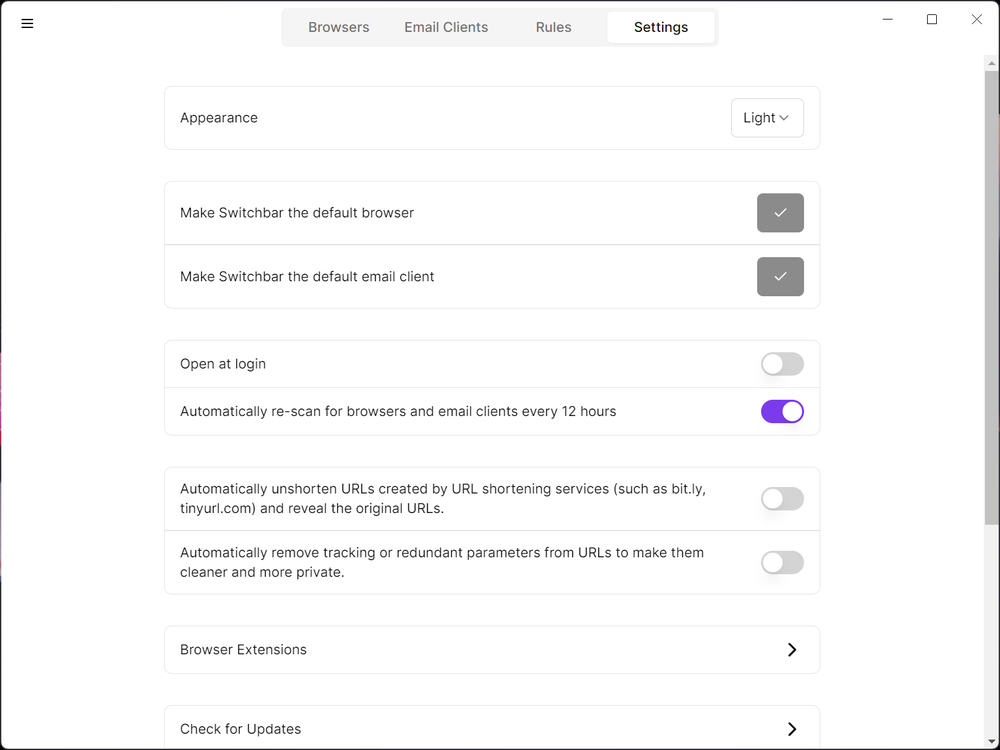Close the Switchbar window
The image size is (1000, 750).
click(976, 20)
